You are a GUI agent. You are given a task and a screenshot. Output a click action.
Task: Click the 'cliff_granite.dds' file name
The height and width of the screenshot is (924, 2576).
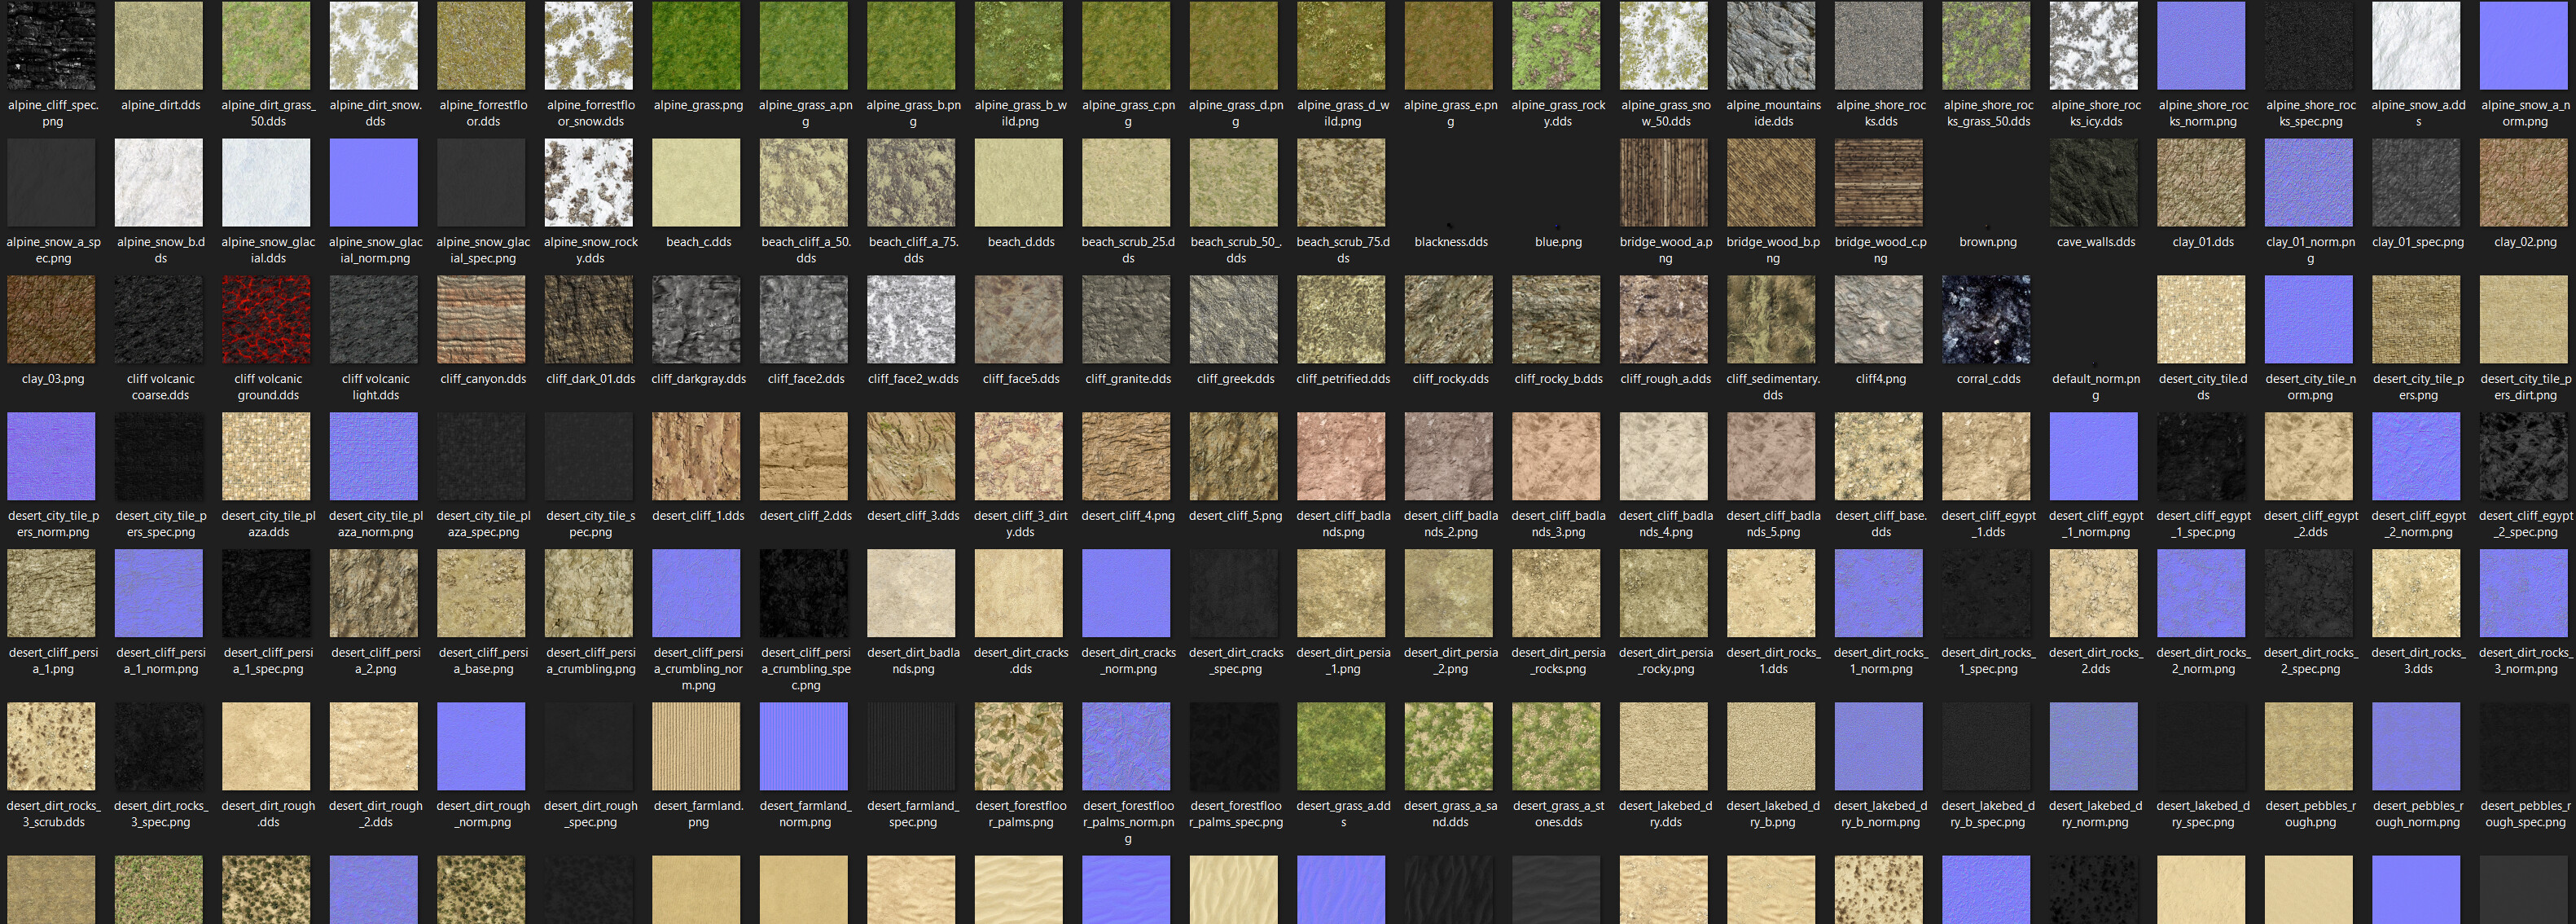click(1127, 379)
